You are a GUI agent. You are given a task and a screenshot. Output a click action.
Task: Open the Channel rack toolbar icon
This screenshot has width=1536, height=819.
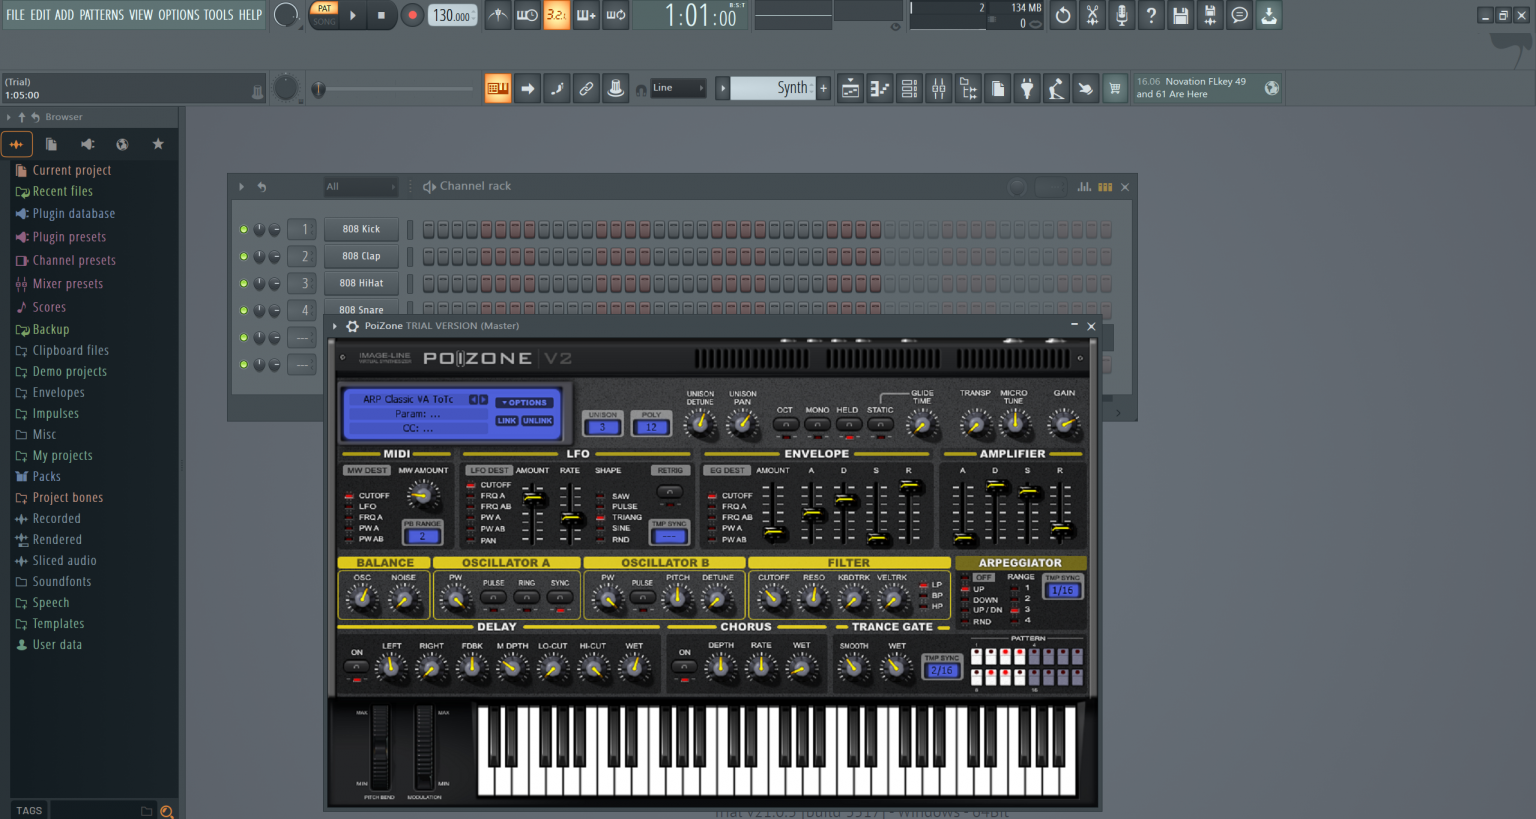point(909,88)
